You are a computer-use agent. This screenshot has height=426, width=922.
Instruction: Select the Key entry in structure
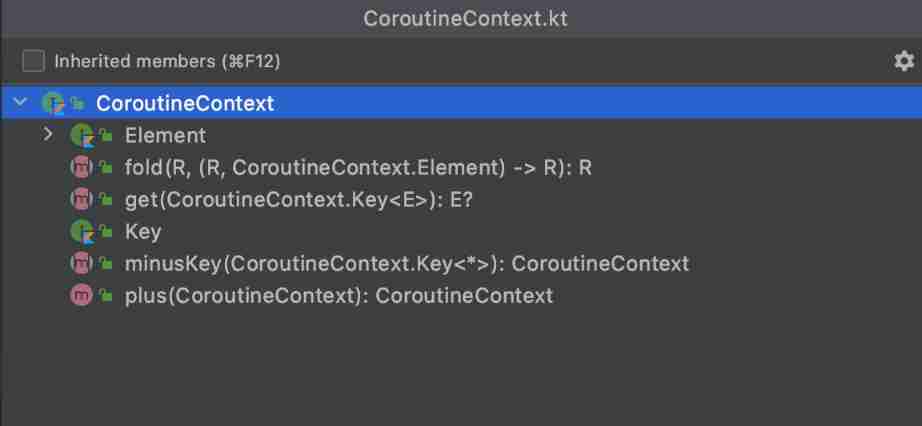coord(143,231)
